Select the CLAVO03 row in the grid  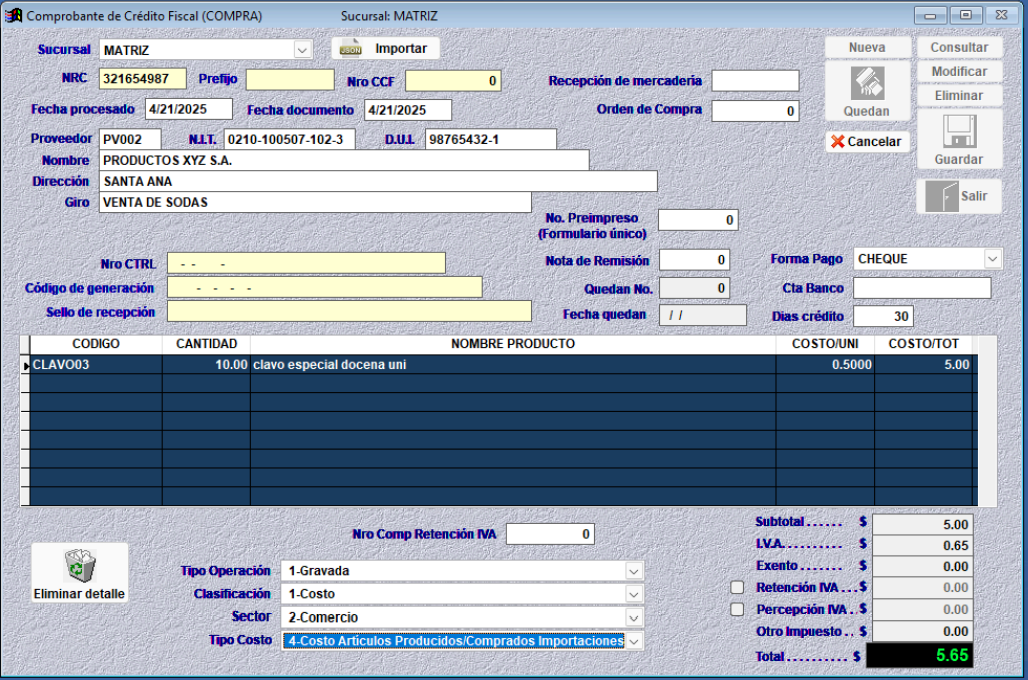[95, 365]
